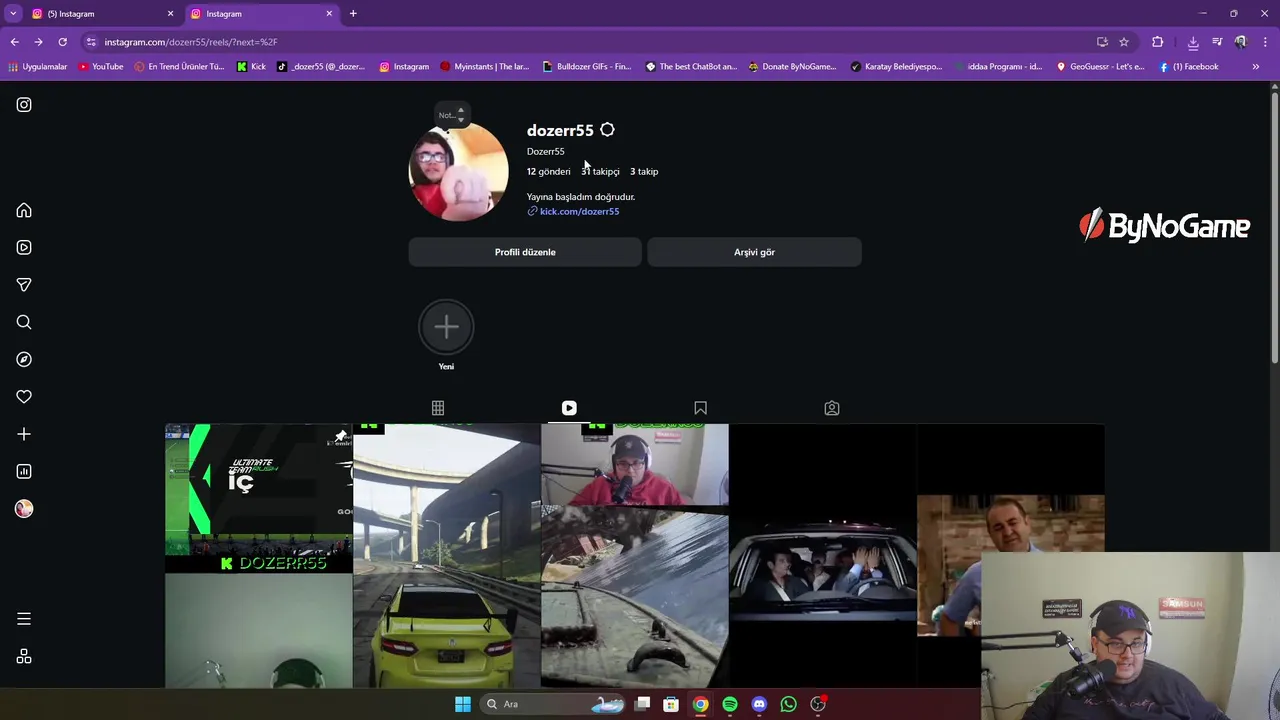This screenshot has height=720, width=1280.
Task: Open the 31 takipçi followers list
Action: (x=600, y=172)
